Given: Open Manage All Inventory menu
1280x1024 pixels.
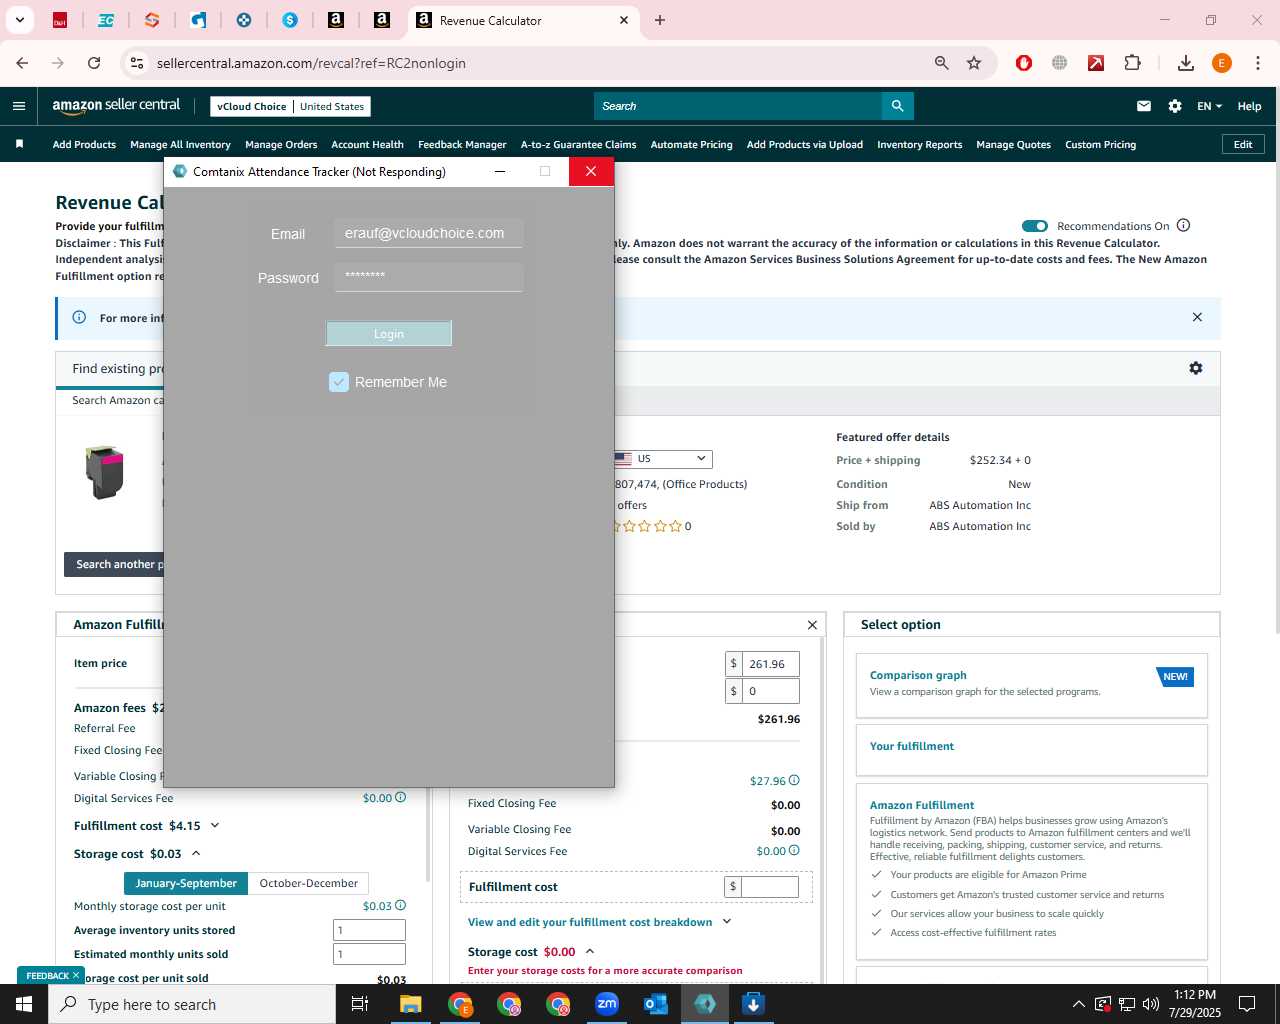Looking at the screenshot, I should tap(180, 144).
